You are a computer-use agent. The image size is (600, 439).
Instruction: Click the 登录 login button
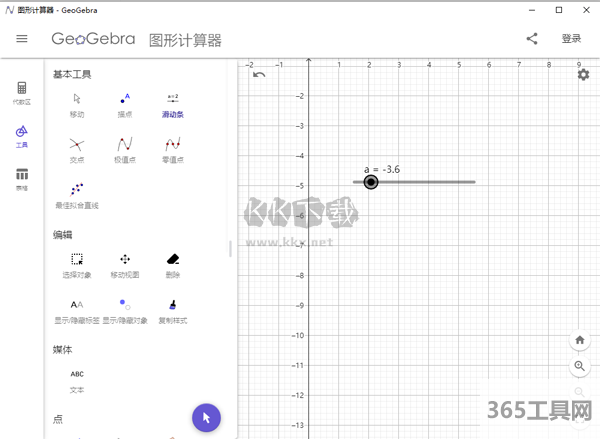[571, 39]
